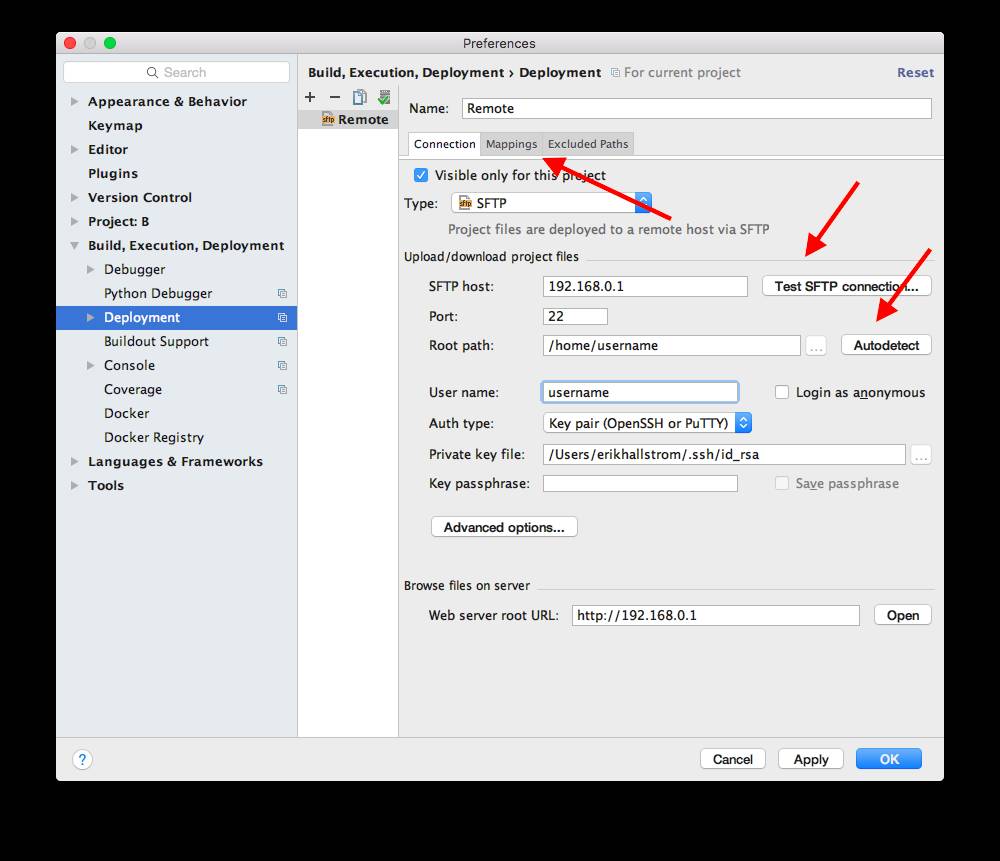The width and height of the screenshot is (1000, 861).
Task: Click the Reset link
Action: pos(915,73)
